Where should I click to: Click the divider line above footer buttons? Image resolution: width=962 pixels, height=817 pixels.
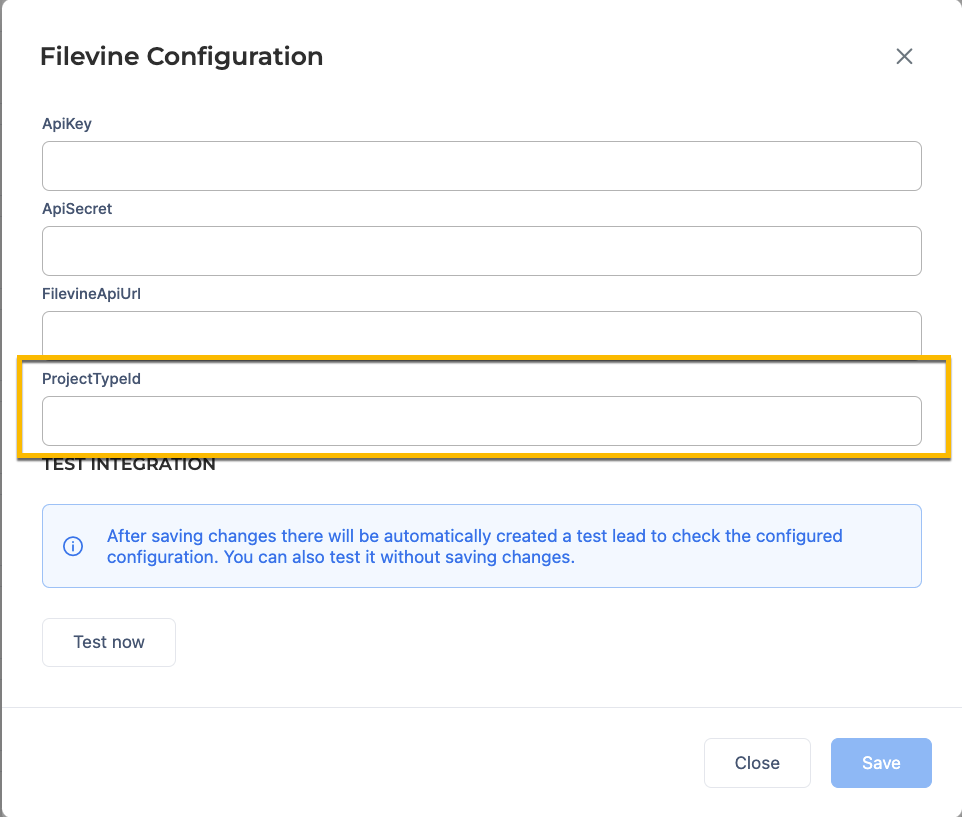(x=481, y=707)
